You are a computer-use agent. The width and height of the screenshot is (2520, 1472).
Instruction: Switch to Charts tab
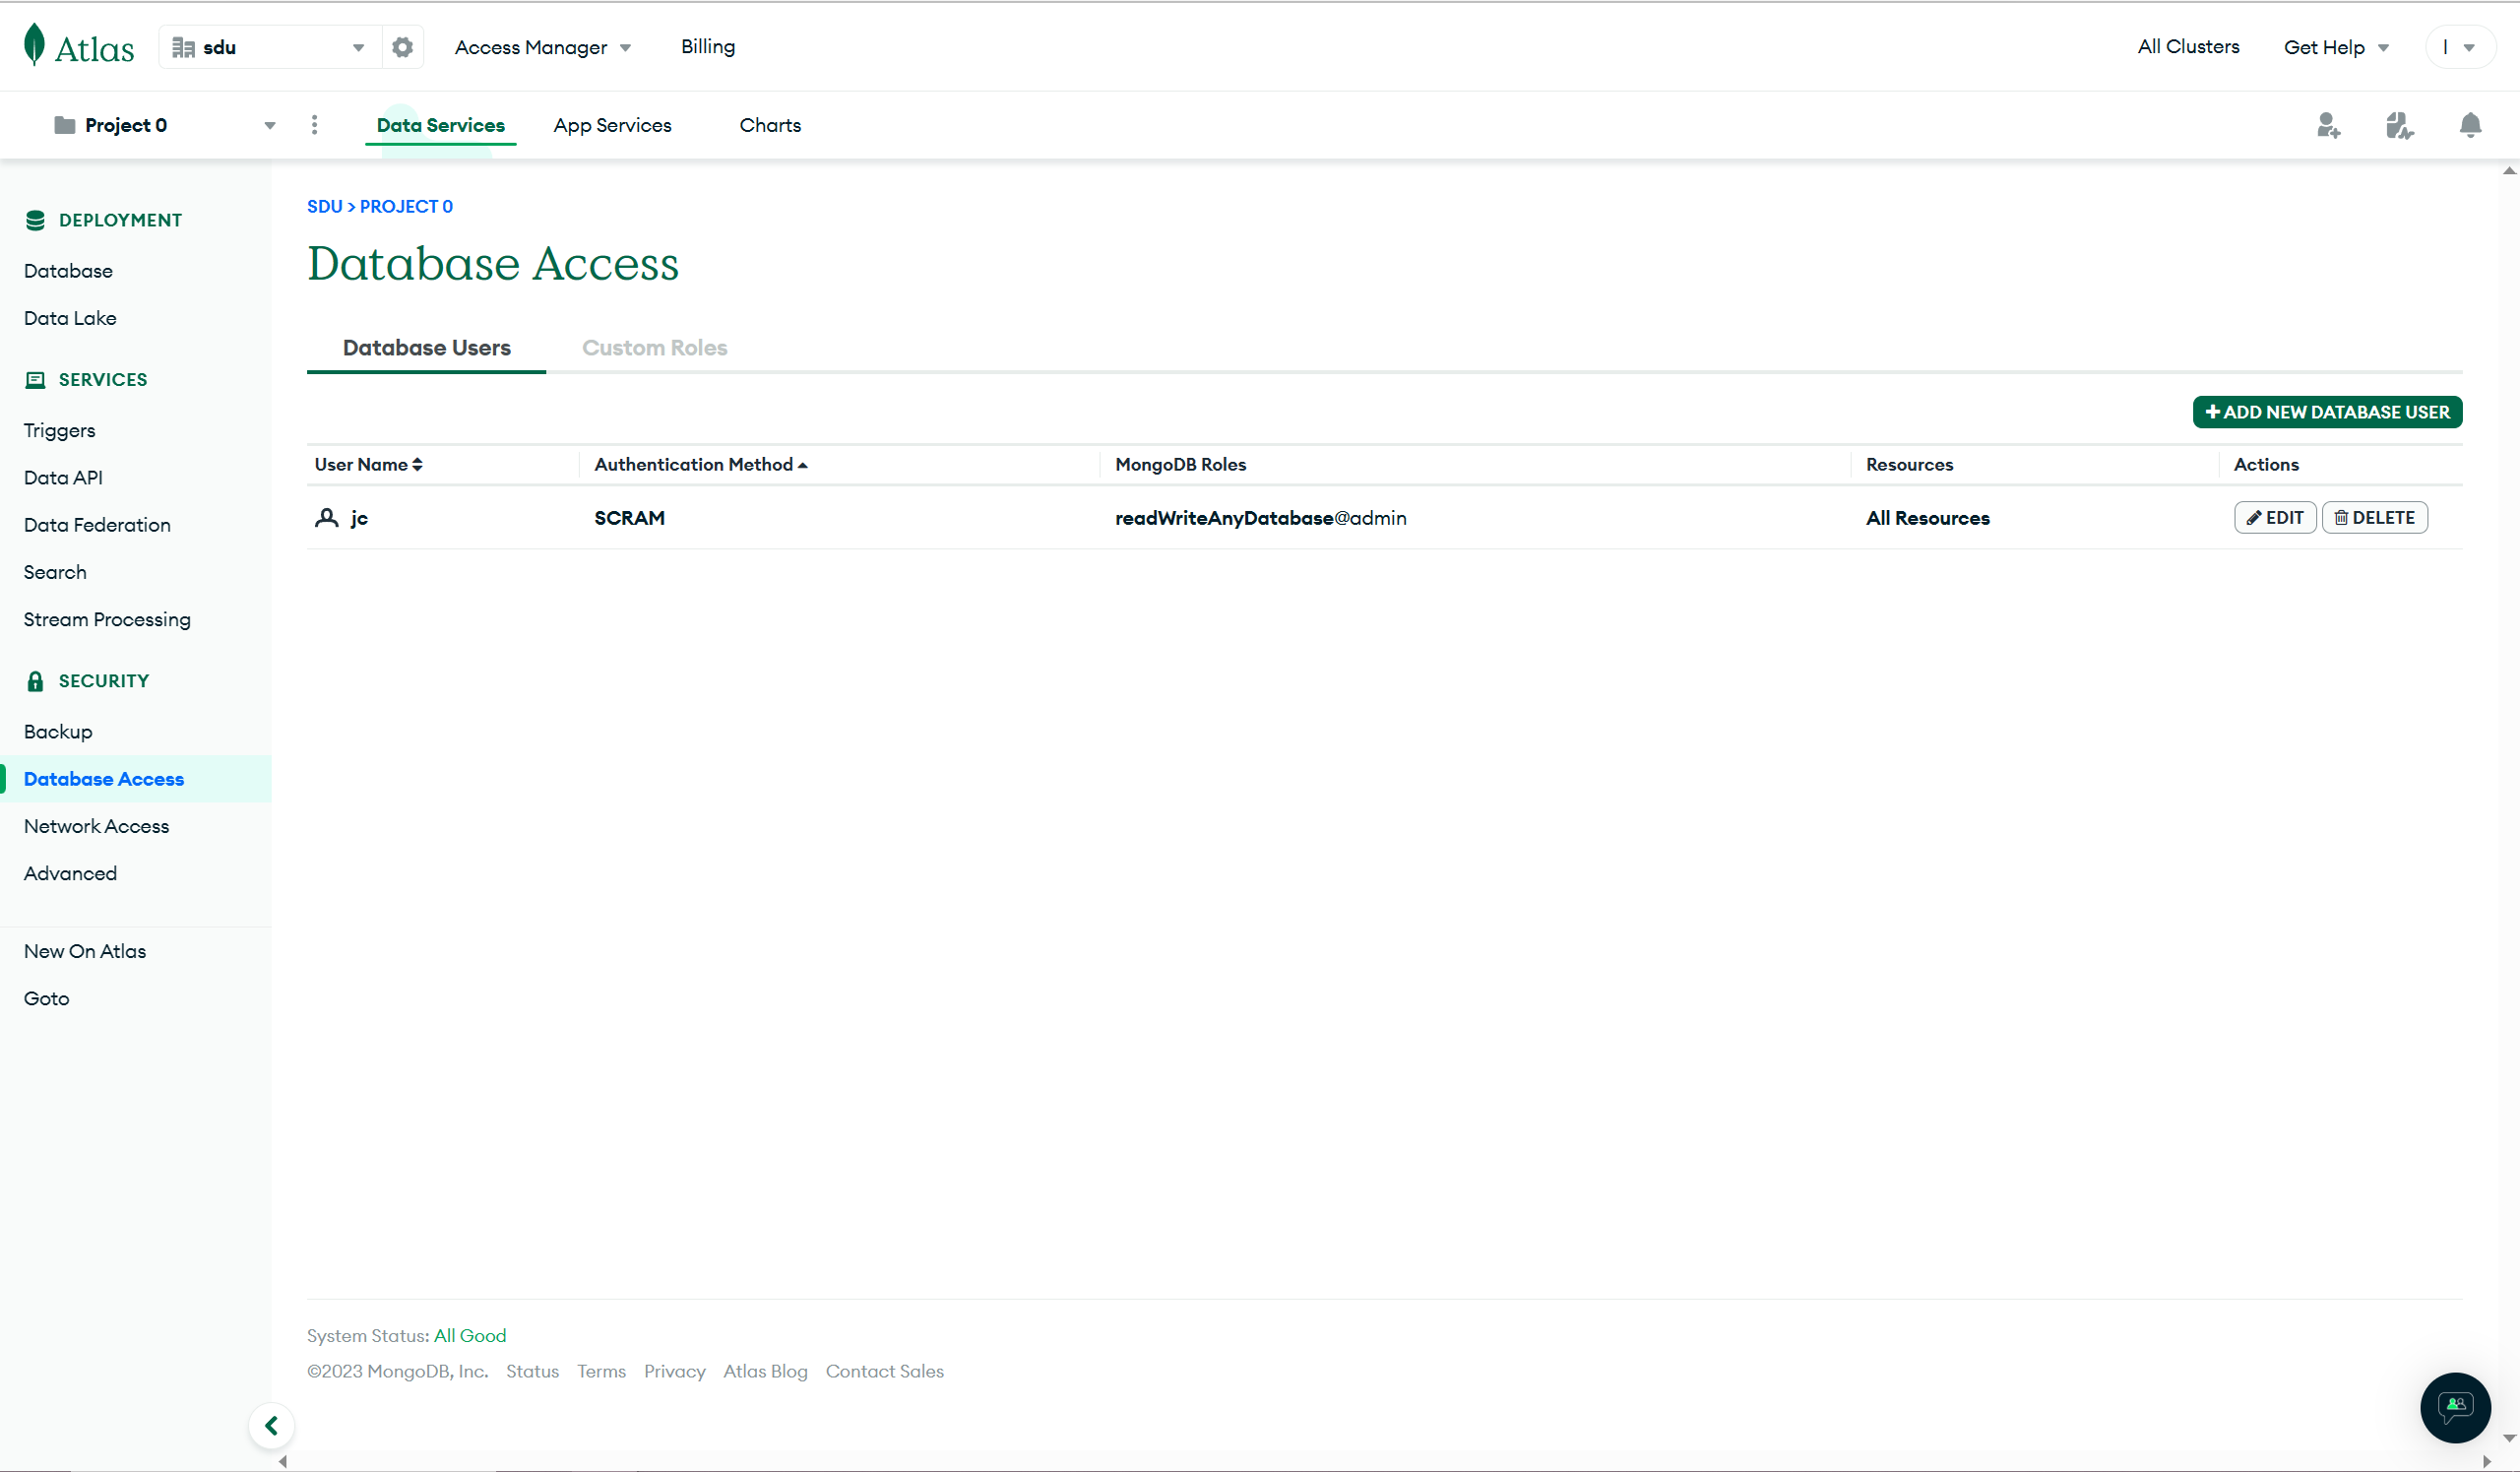770,125
